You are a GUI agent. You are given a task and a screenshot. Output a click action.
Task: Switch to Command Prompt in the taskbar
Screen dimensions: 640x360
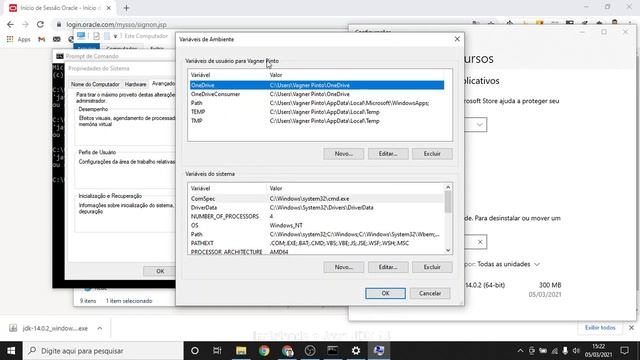(x=333, y=351)
